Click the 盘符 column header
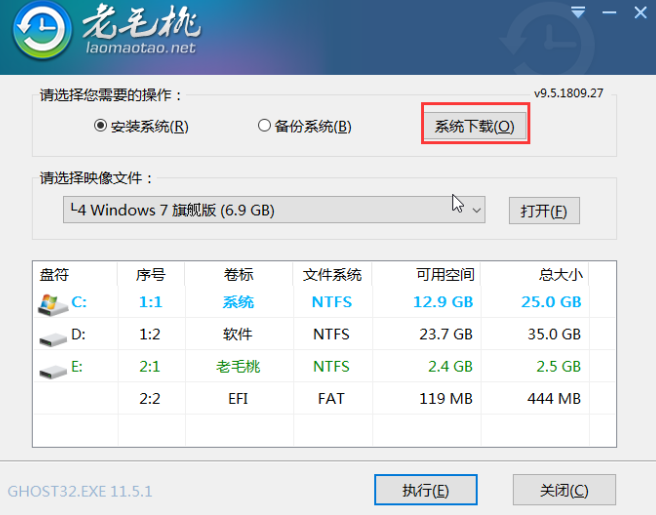656x515 pixels. pos(54,274)
